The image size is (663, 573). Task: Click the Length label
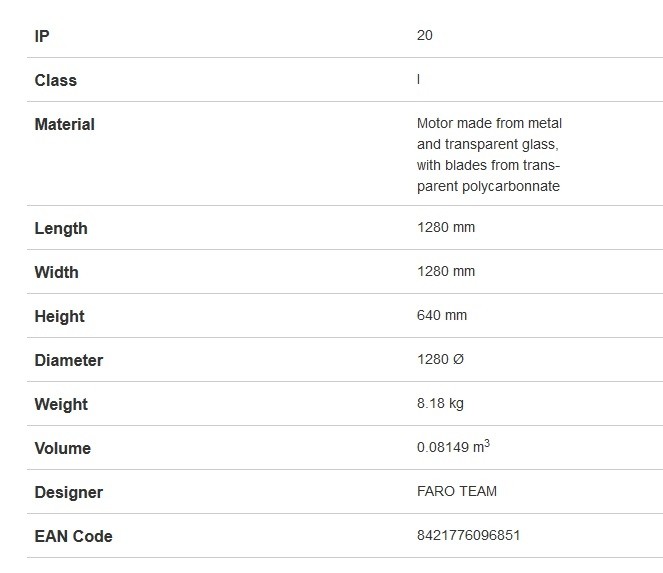click(61, 228)
